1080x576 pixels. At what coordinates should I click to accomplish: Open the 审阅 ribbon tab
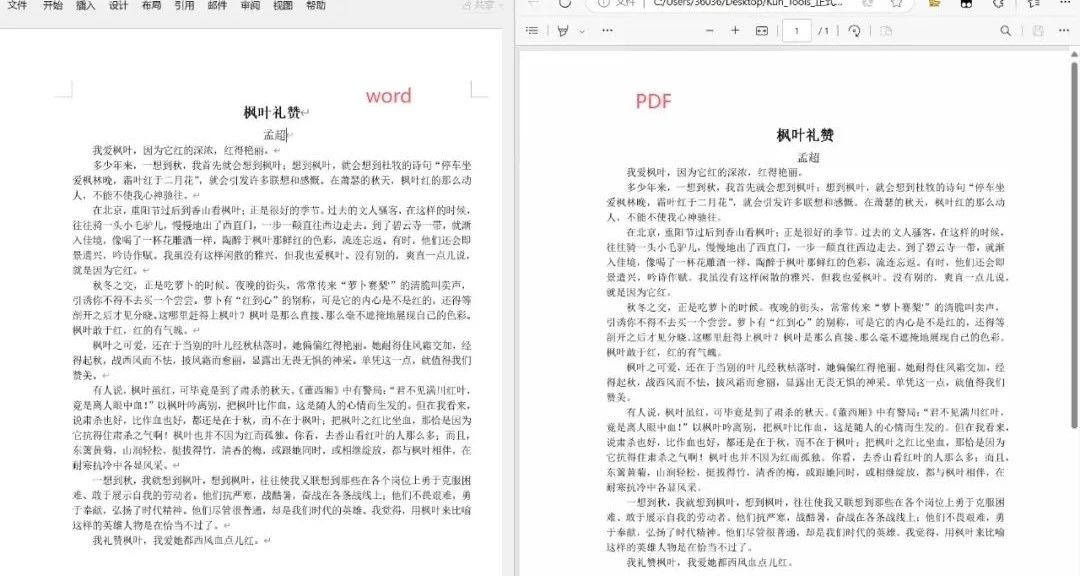click(x=250, y=6)
